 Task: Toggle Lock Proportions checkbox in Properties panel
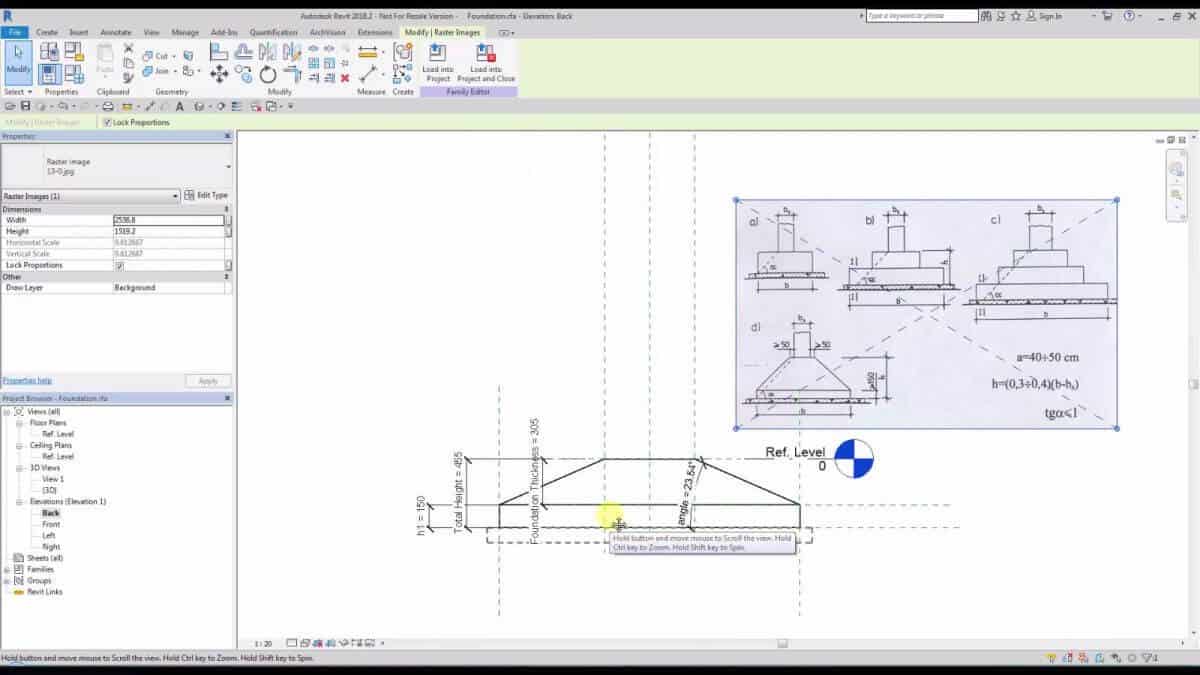[x=120, y=266]
